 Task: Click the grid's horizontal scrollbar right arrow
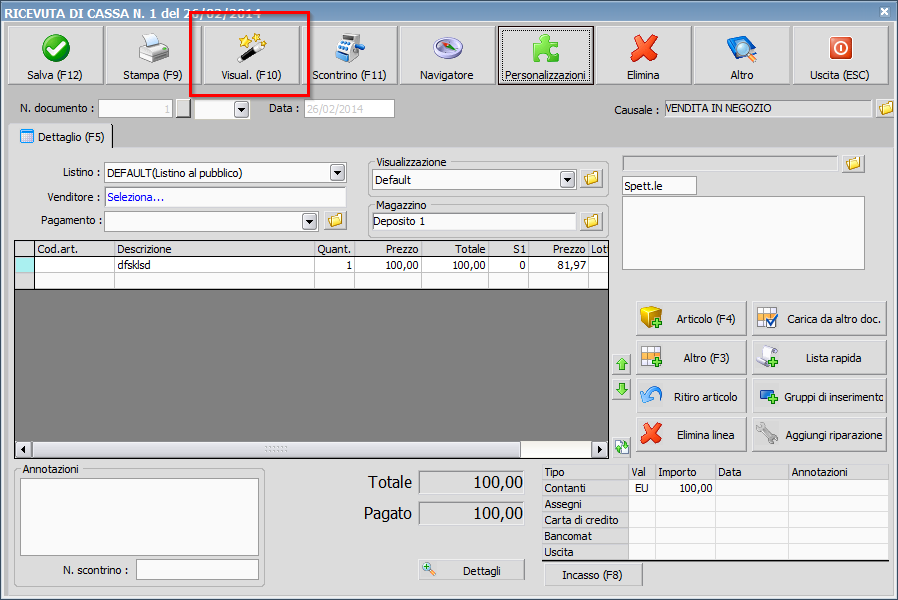600,449
